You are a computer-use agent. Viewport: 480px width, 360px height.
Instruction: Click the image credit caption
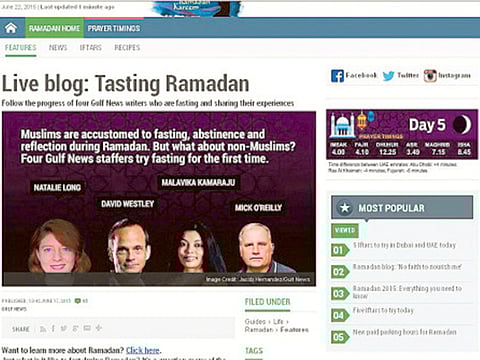tap(258, 279)
